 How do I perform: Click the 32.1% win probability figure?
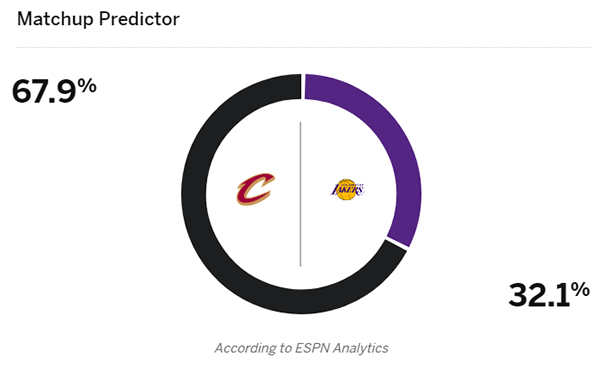click(x=549, y=294)
